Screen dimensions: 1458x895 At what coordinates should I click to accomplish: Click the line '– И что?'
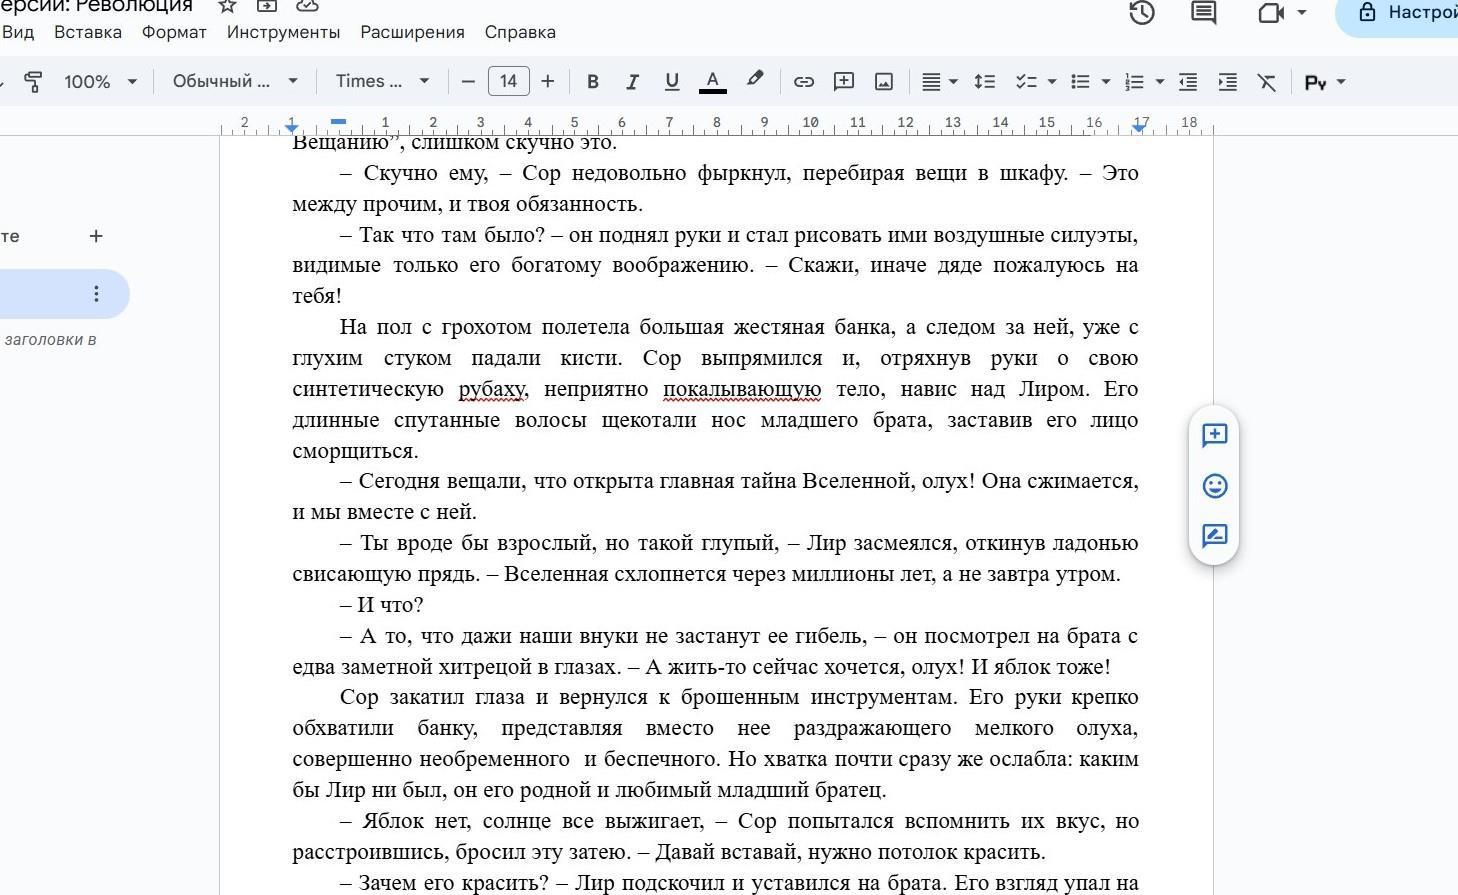coord(381,605)
